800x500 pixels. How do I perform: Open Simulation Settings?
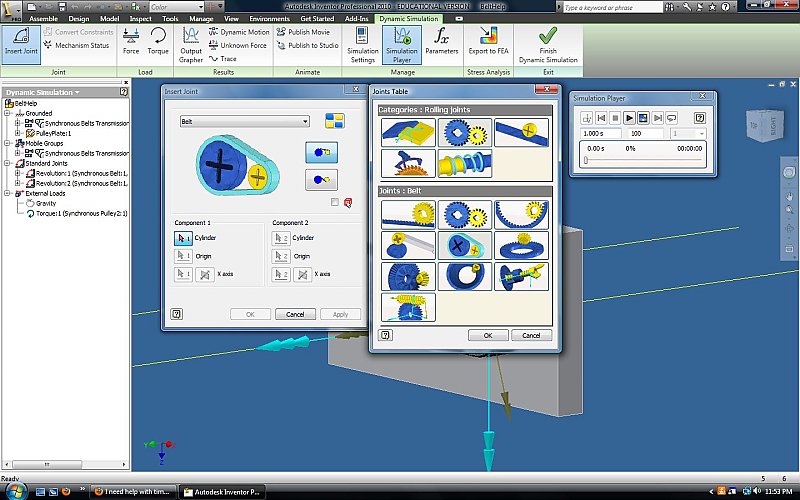pyautogui.click(x=362, y=45)
